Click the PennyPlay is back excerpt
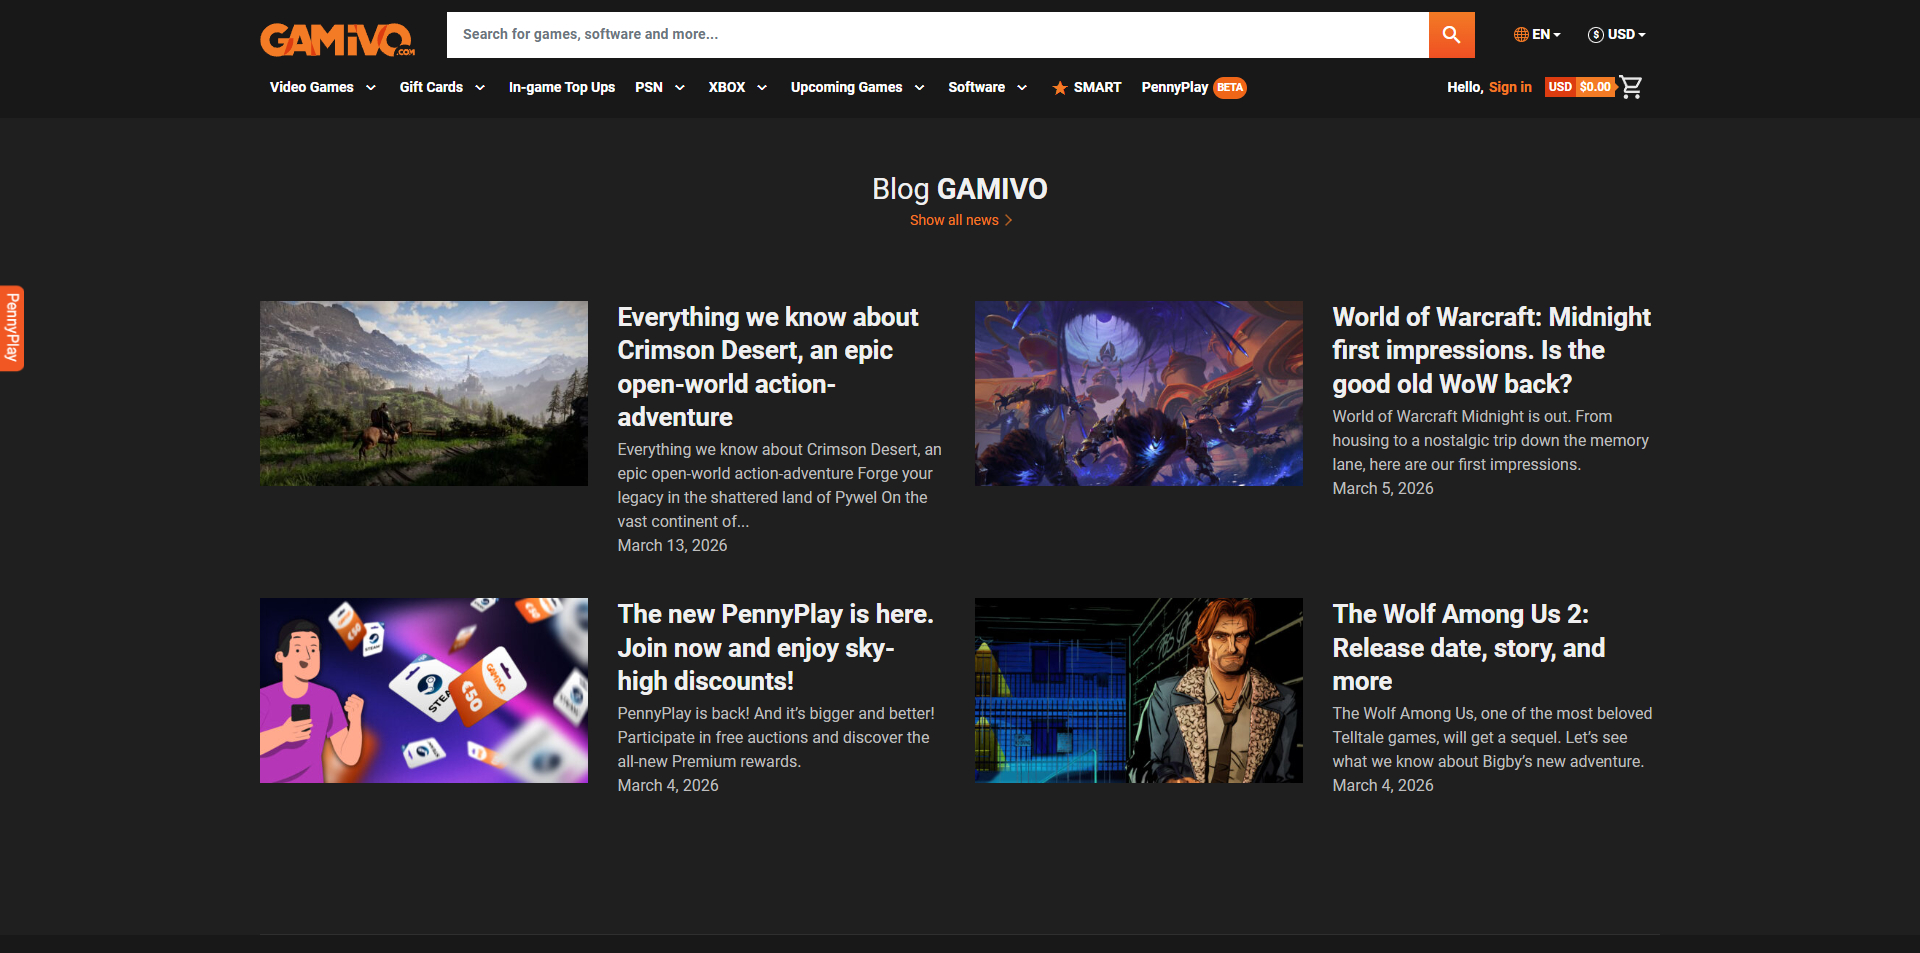 click(776, 737)
